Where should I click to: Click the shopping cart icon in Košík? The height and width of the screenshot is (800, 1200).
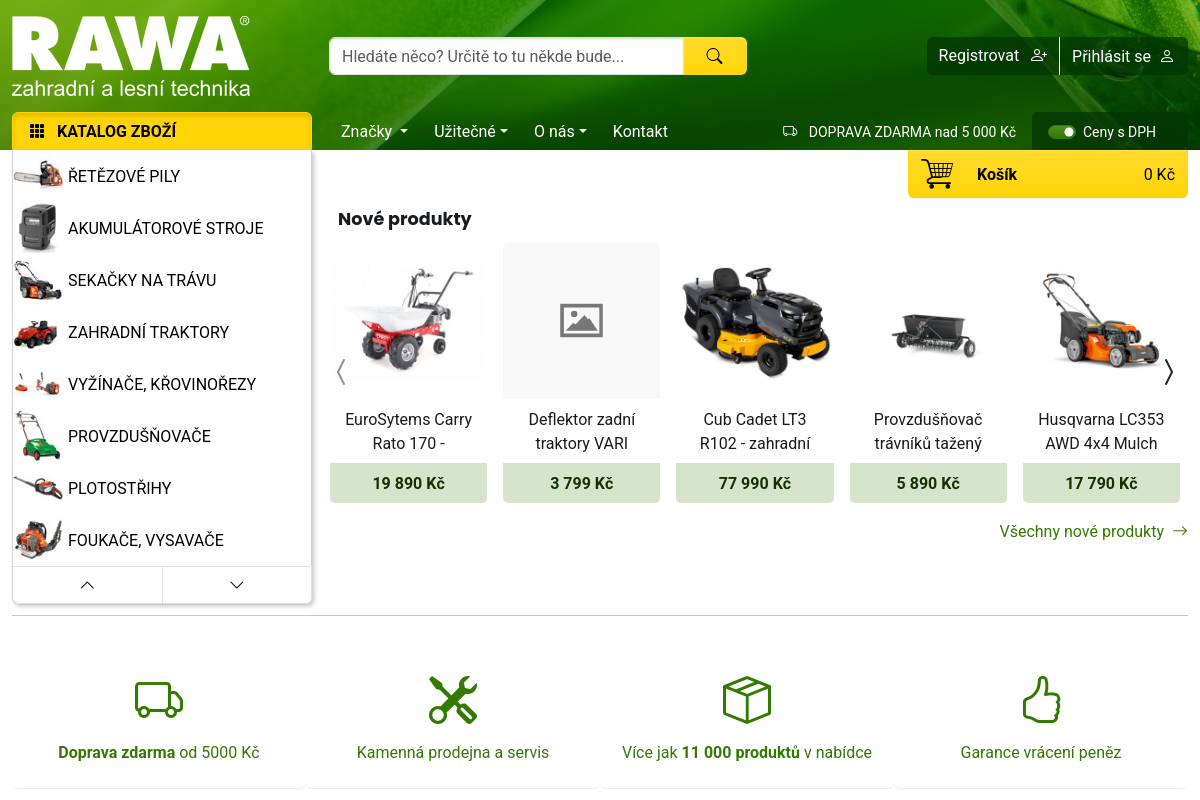tap(937, 174)
